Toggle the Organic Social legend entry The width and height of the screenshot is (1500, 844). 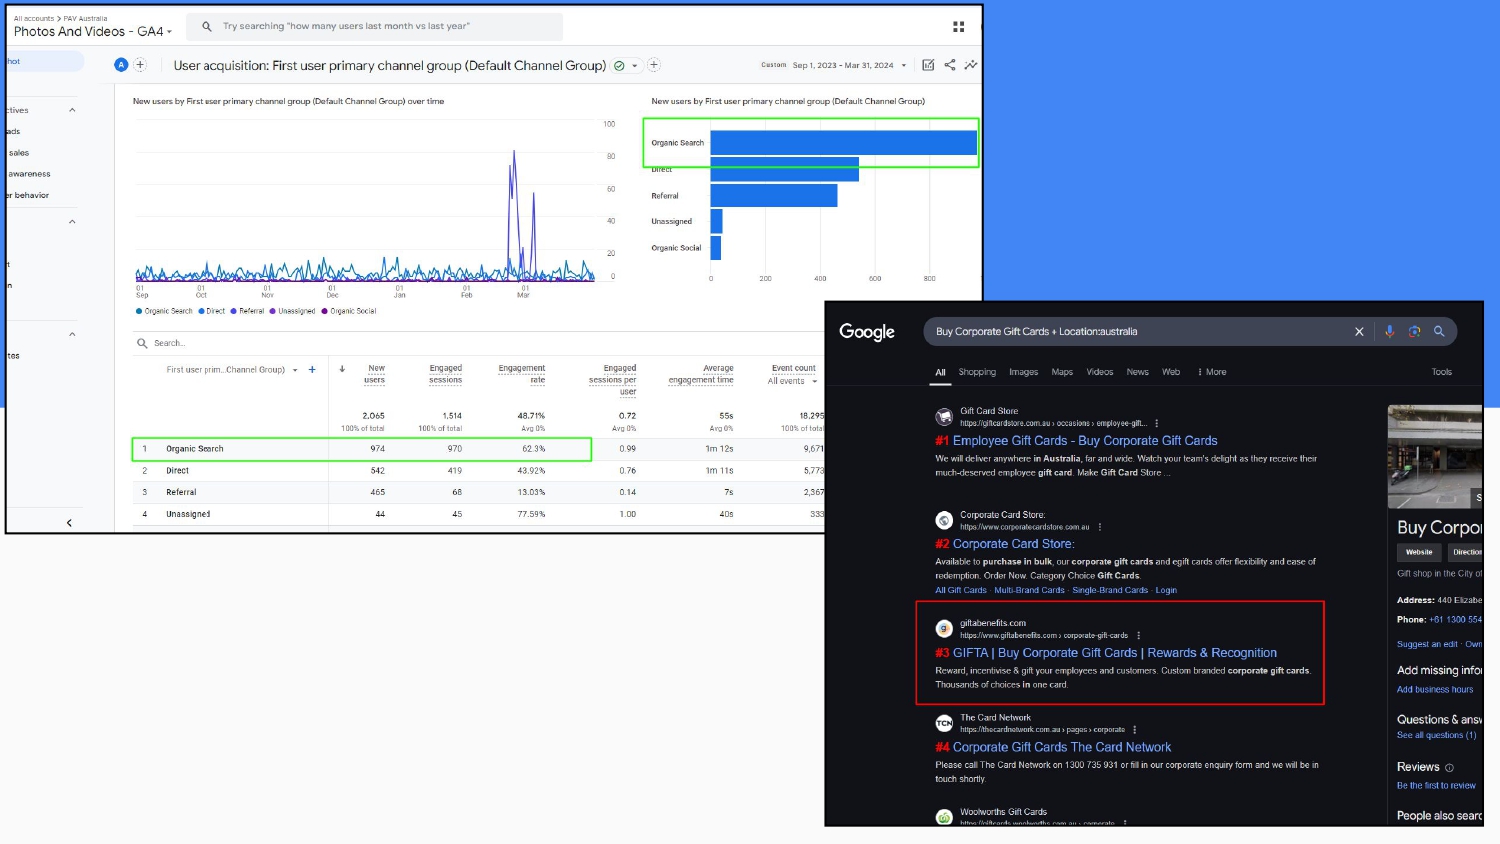(x=349, y=311)
